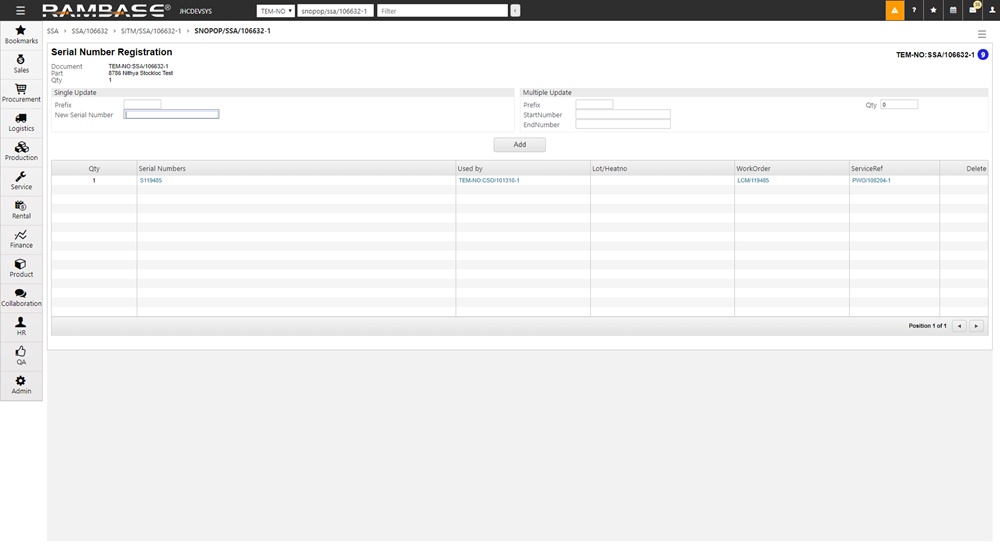Open the hamburger main menu
Image resolution: width=1000 pixels, height=556 pixels.
tap(20, 10)
